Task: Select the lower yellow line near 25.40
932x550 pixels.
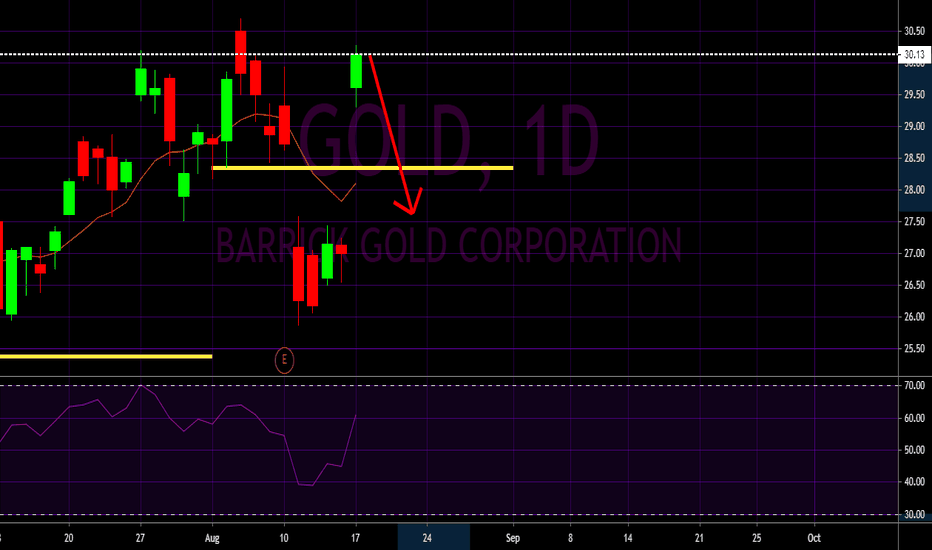Action: (106, 357)
